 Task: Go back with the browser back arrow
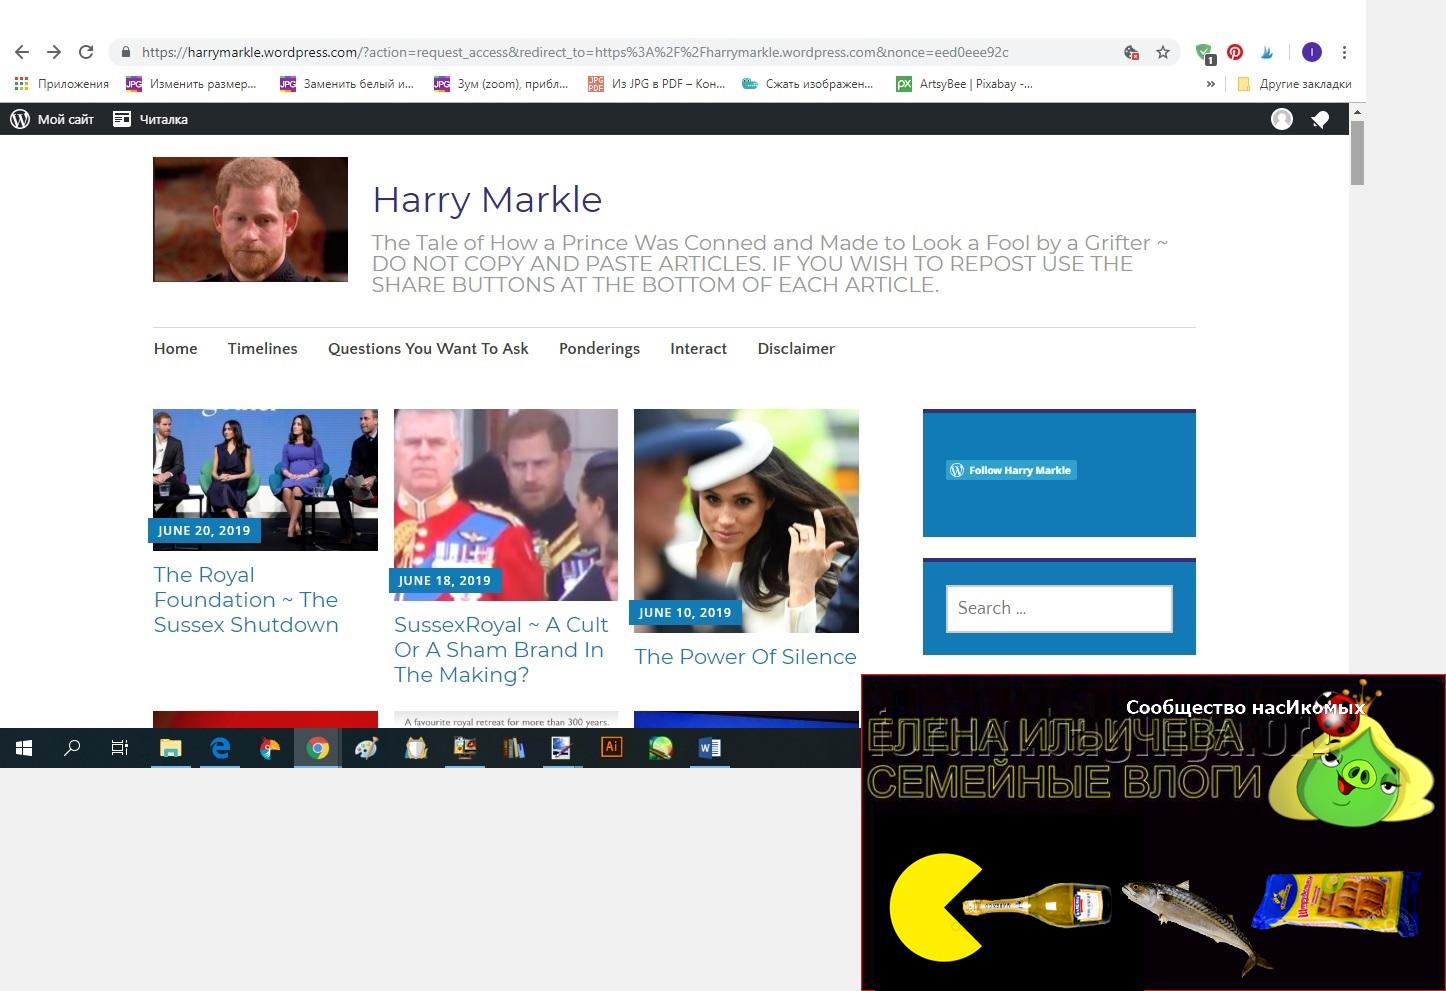[x=22, y=52]
